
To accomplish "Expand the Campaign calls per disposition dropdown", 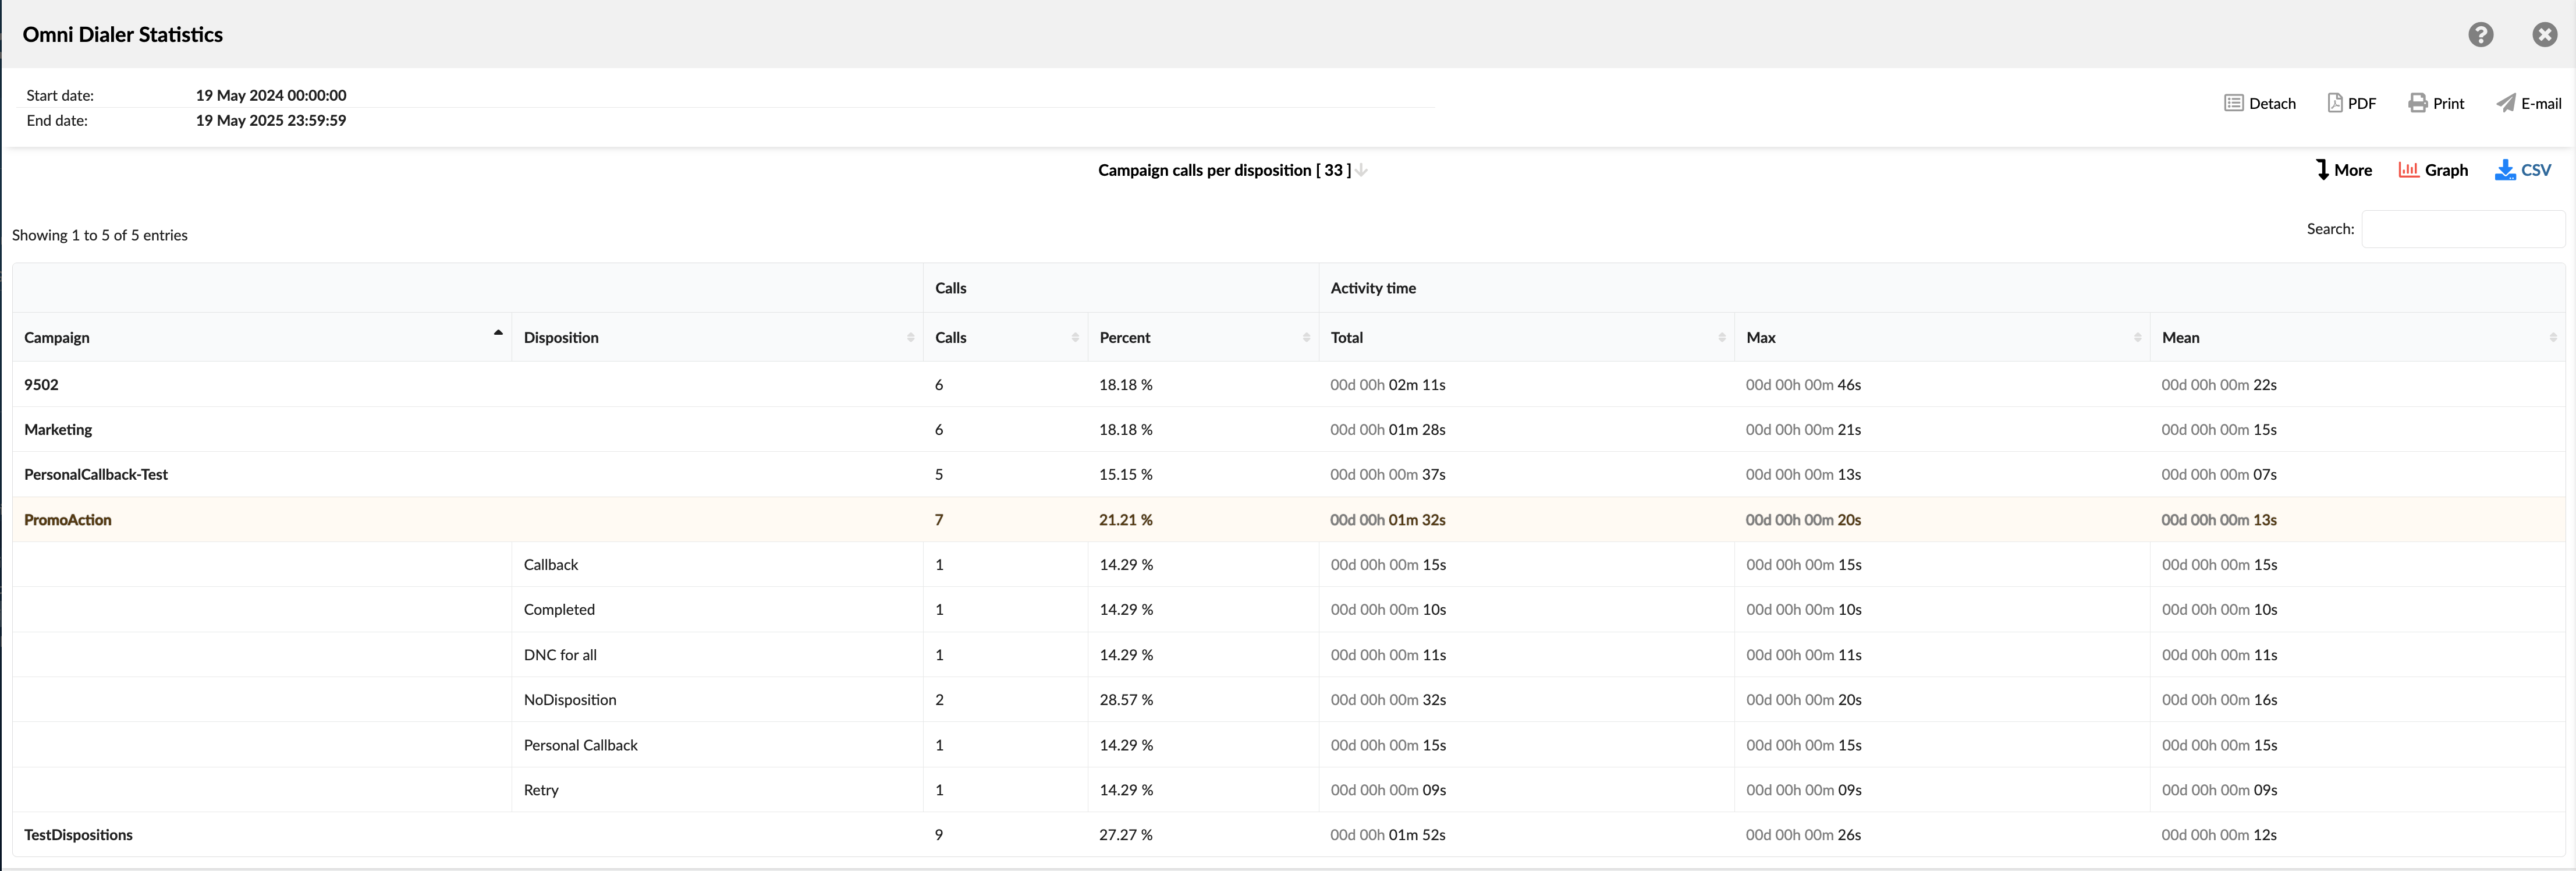I will click(x=1361, y=170).
